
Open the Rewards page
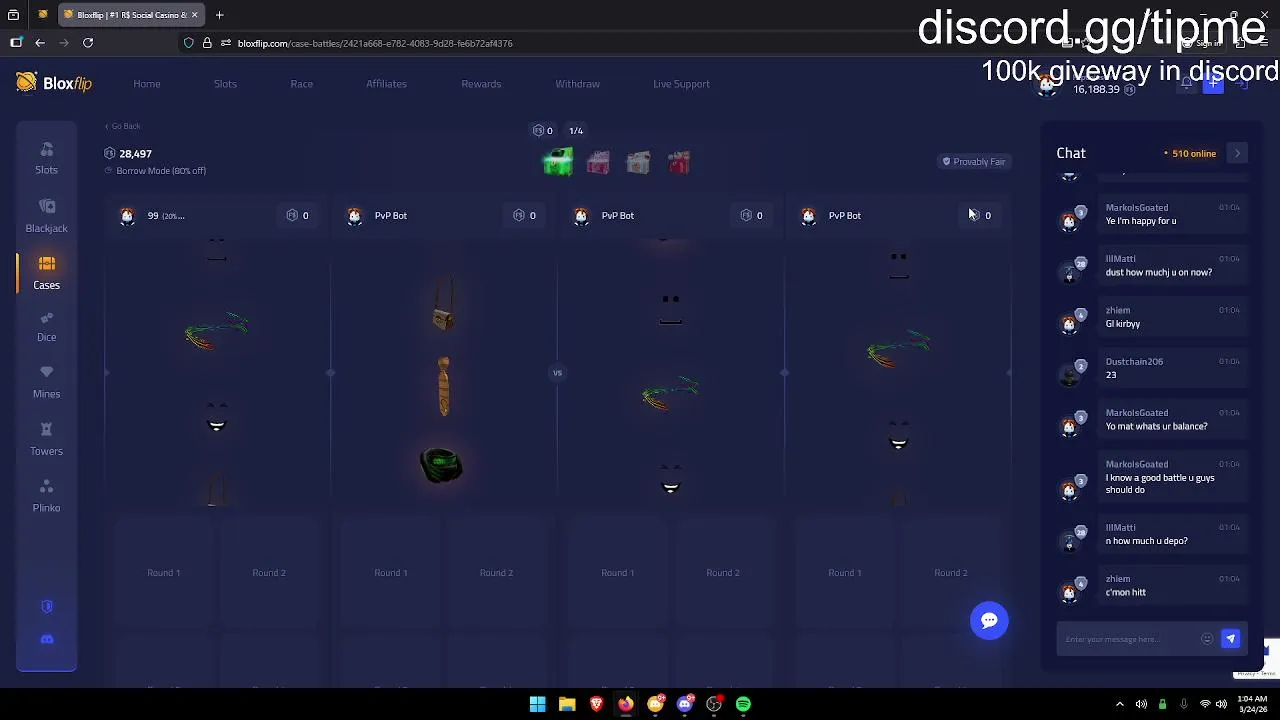(x=481, y=84)
